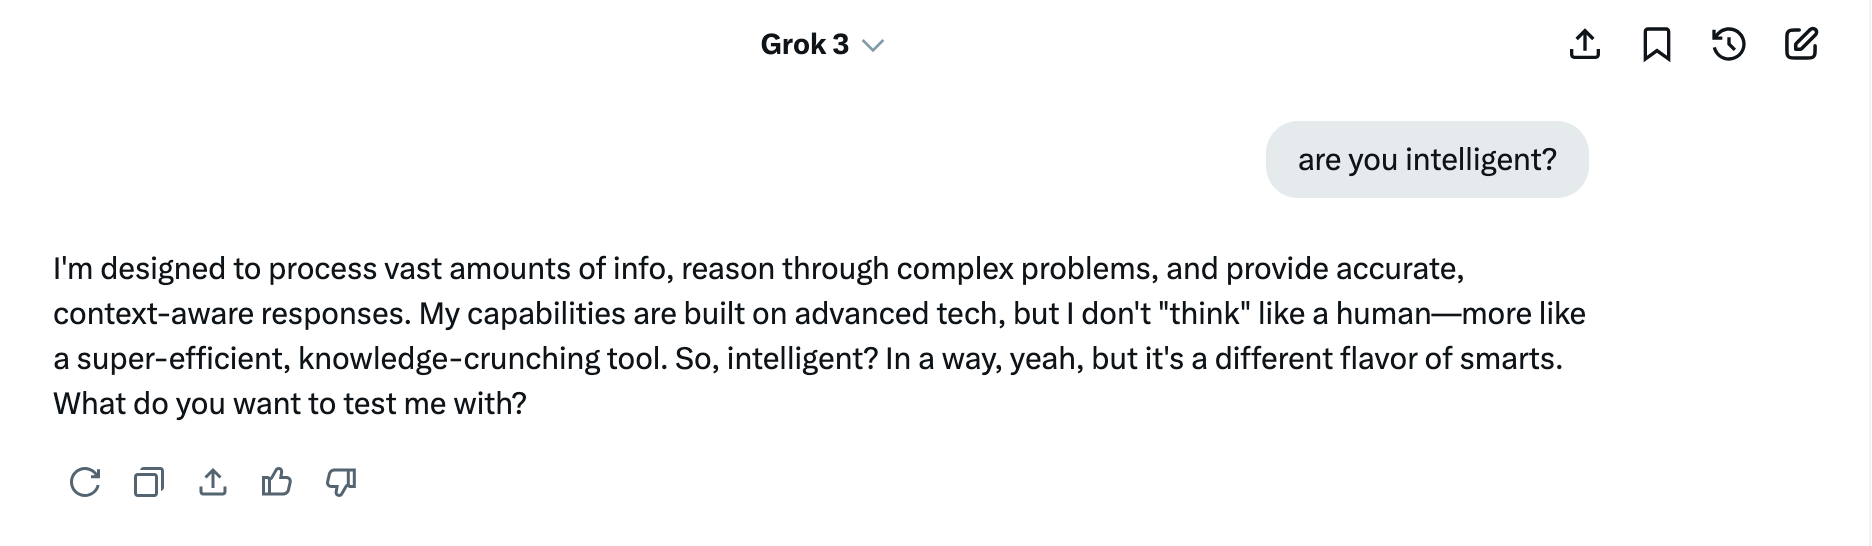Image resolution: width=1872 pixels, height=546 pixels.
Task: Like the response with thumbs up
Action: point(277,483)
